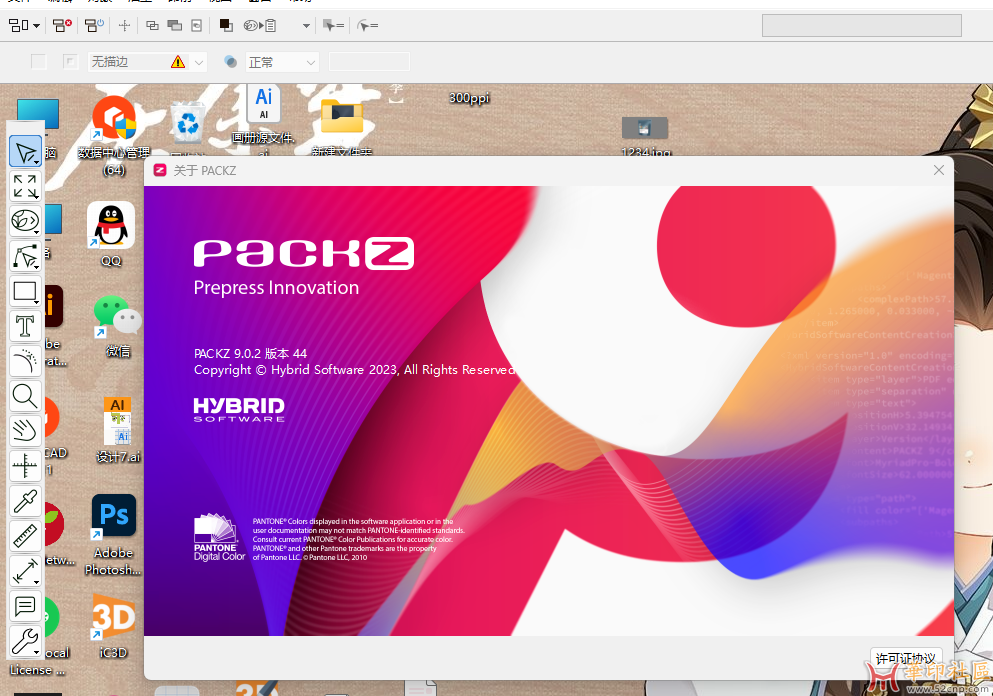Select the Hand pan tool

click(x=25, y=431)
